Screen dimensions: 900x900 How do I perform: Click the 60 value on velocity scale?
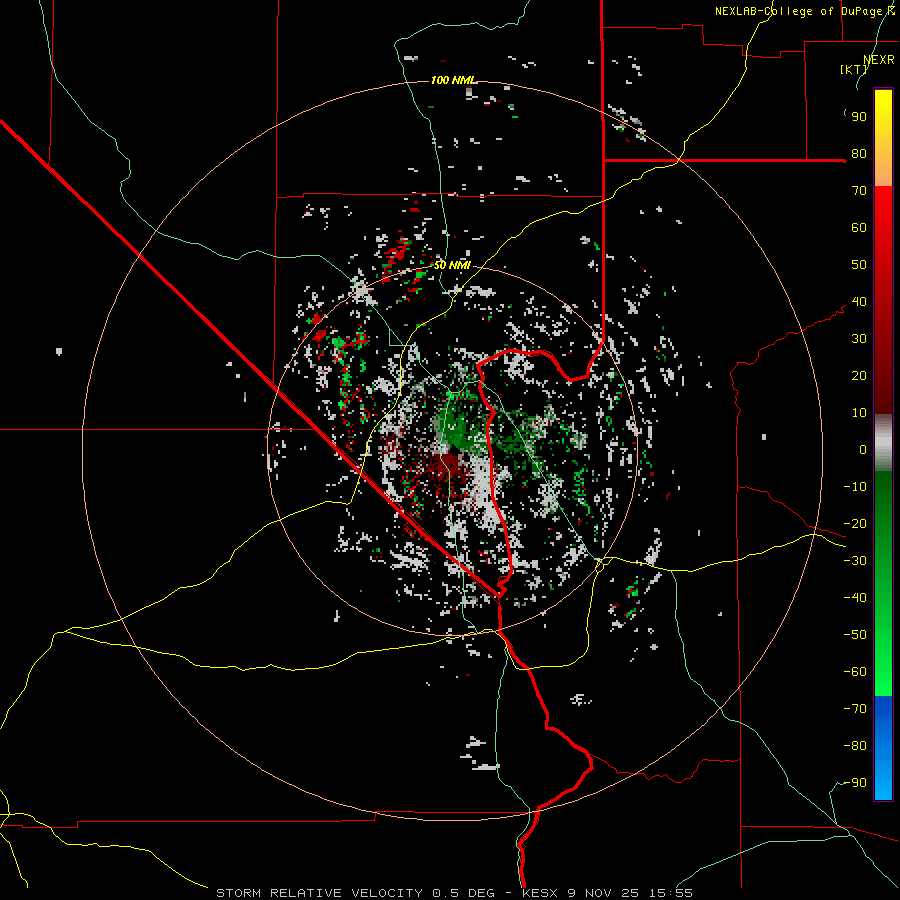(x=859, y=228)
